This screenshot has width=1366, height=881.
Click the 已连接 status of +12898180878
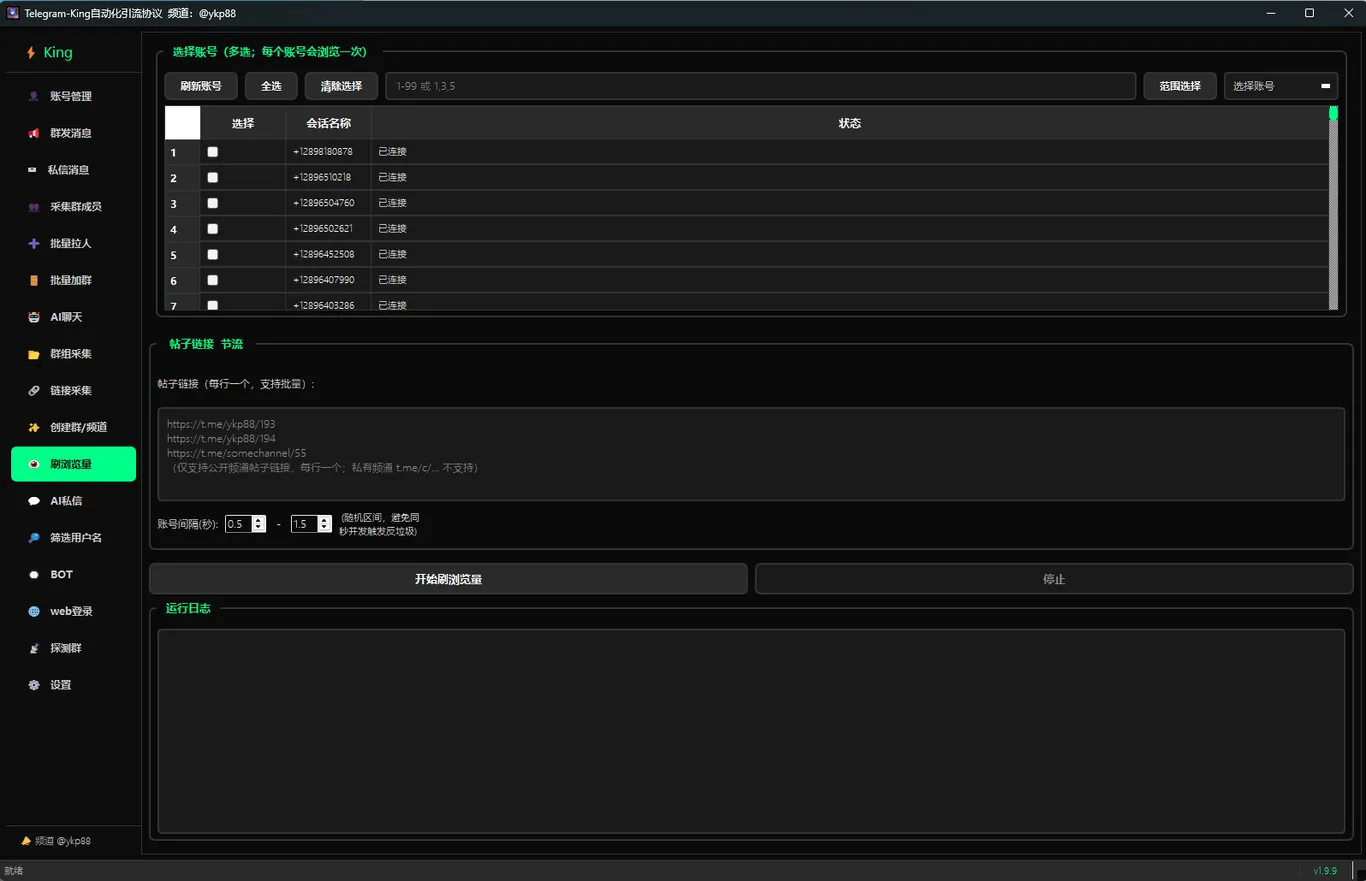[392, 152]
